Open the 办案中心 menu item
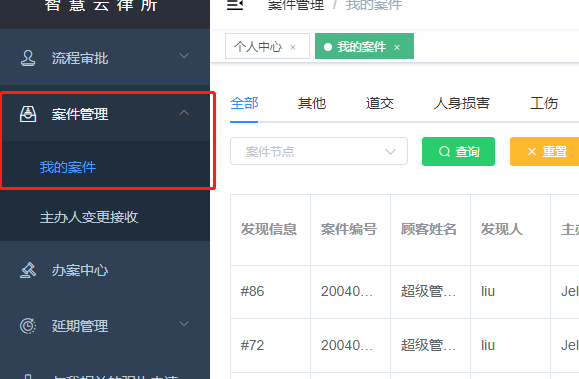 point(105,270)
